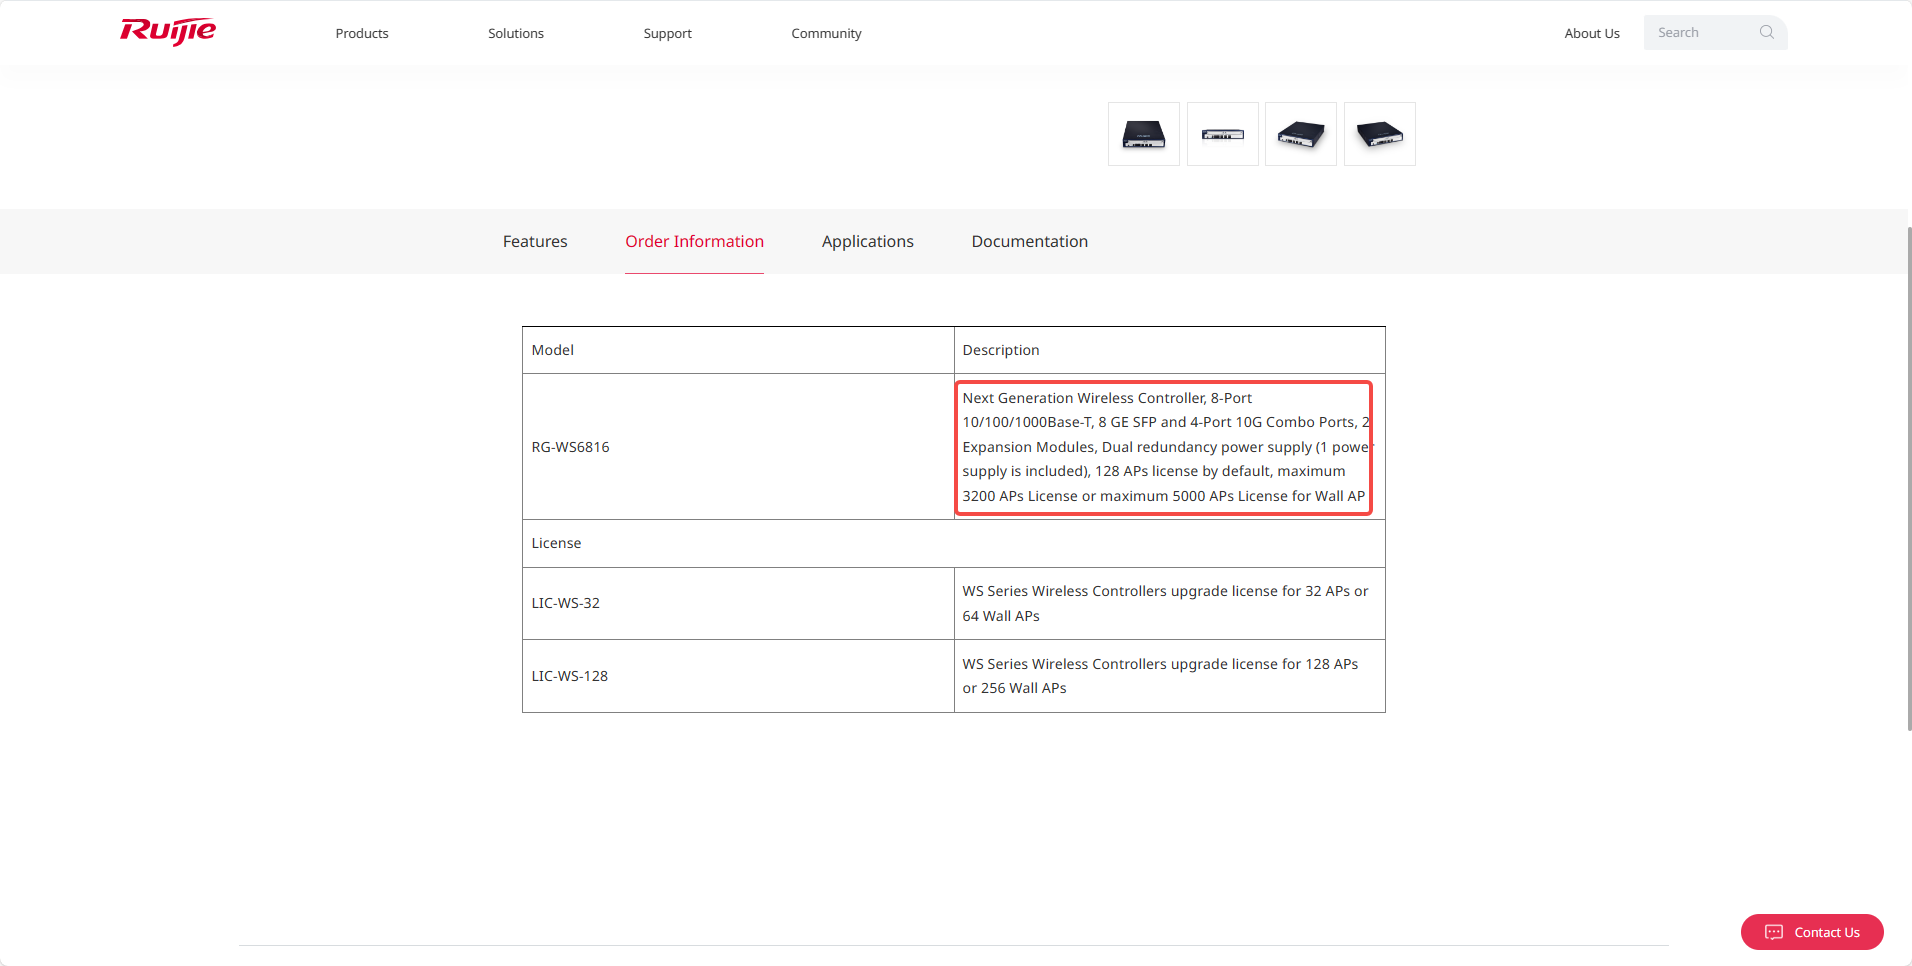Focus the Search input field

click(1702, 33)
